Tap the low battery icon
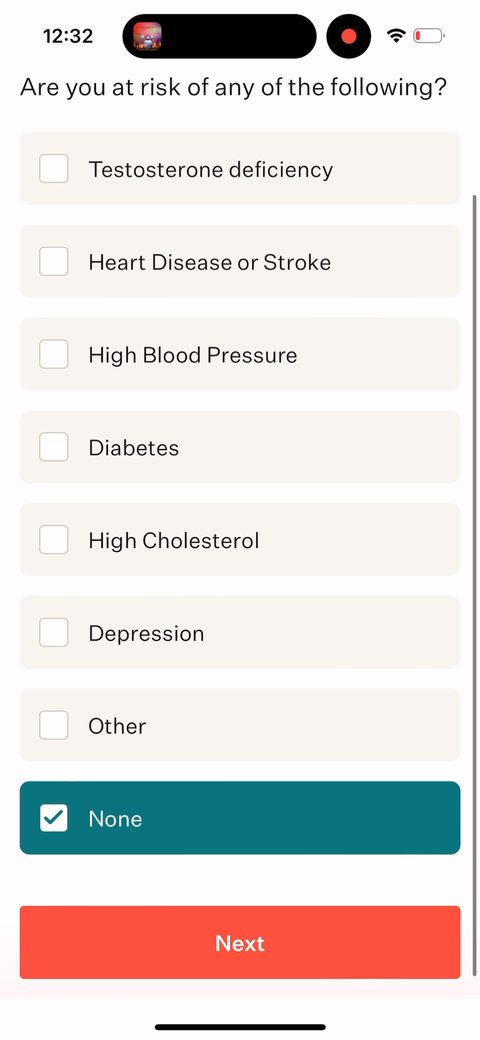The width and height of the screenshot is (480, 1040). [429, 36]
